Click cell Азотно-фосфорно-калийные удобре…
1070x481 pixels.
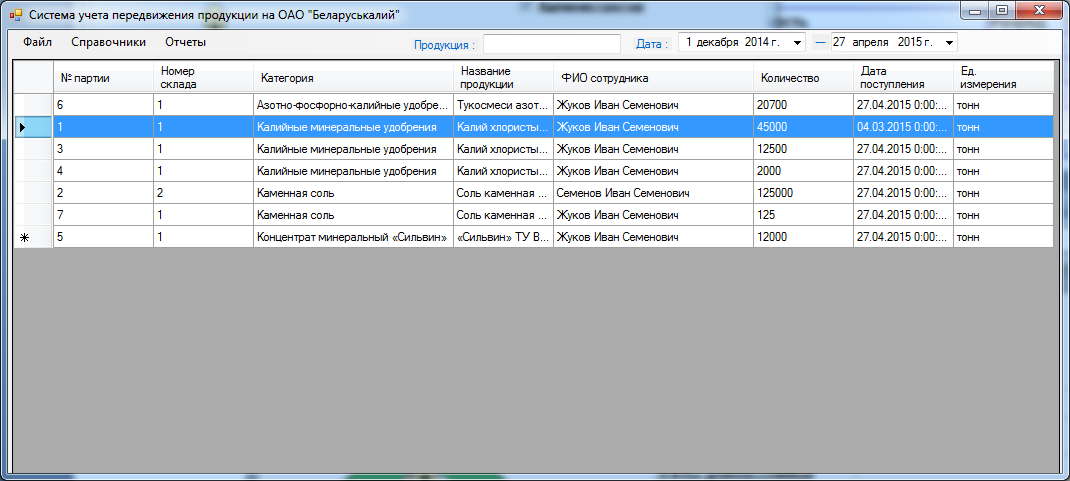point(353,105)
